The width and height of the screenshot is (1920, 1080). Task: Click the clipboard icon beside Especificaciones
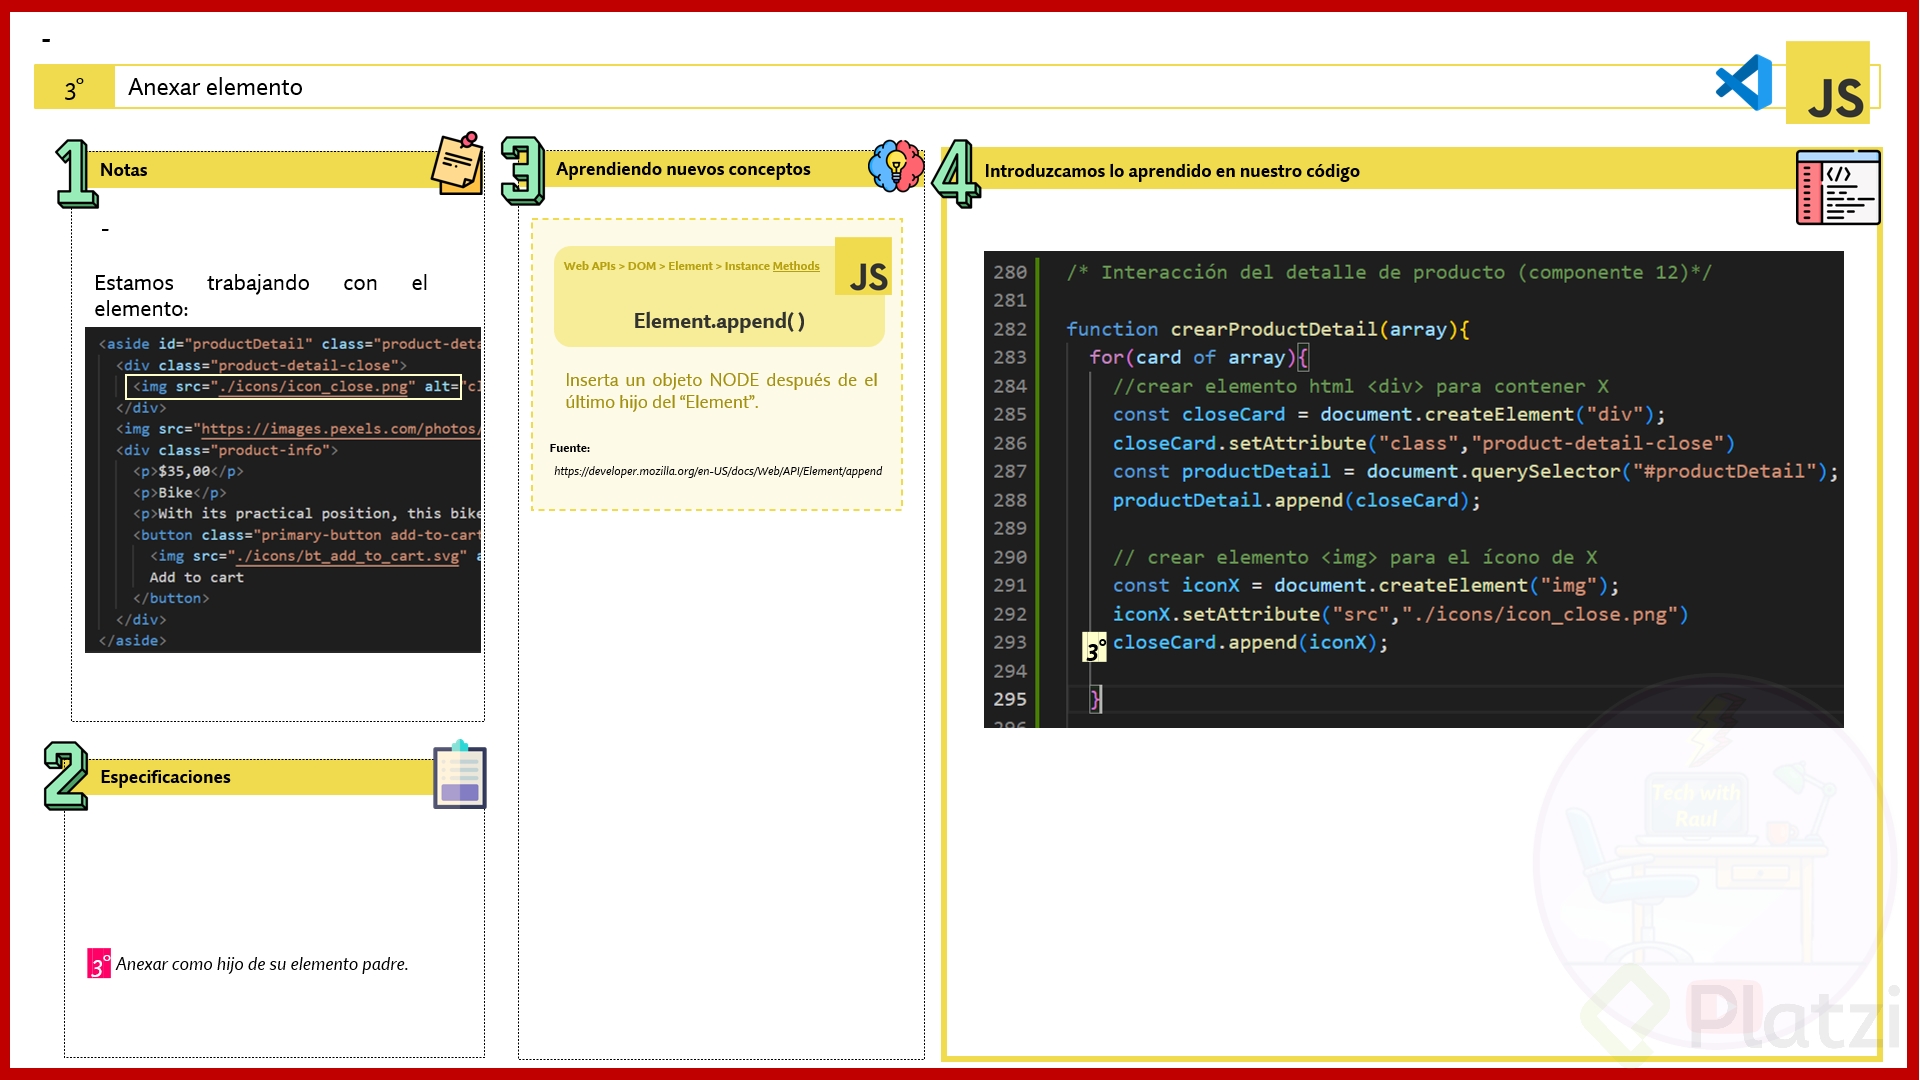[x=460, y=774]
